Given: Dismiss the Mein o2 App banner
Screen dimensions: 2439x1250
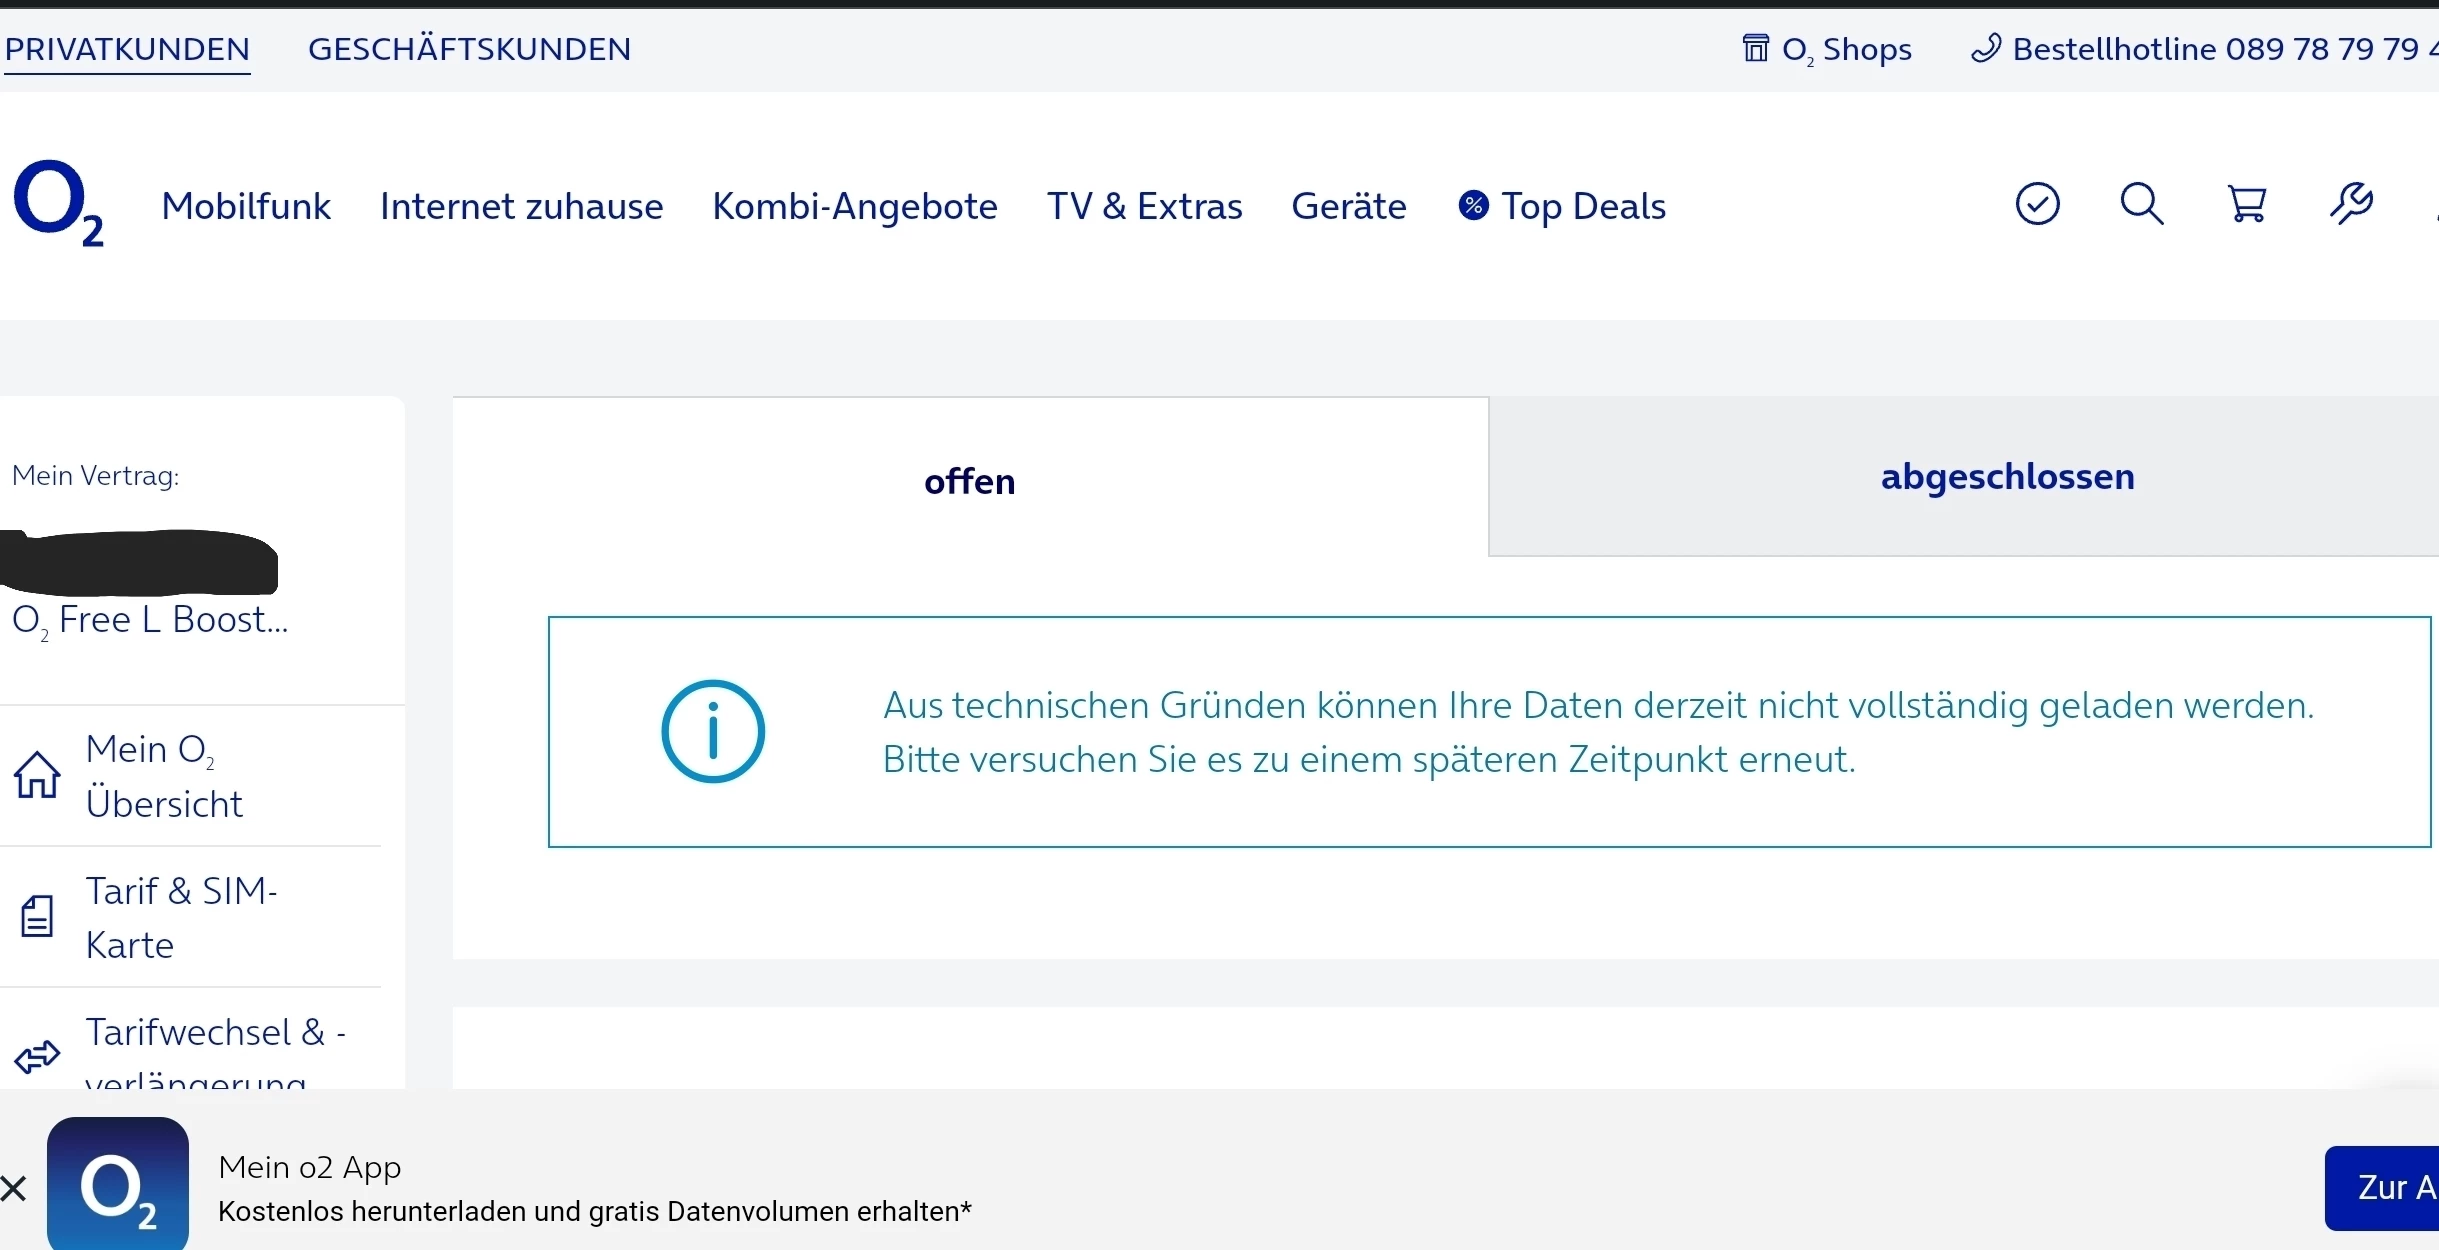Looking at the screenshot, I should click(x=14, y=1189).
